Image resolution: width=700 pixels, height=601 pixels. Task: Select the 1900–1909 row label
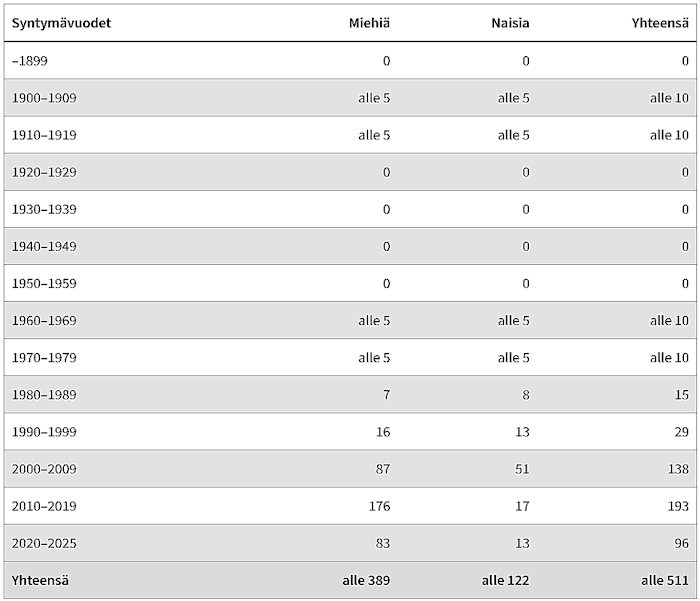(x=44, y=98)
